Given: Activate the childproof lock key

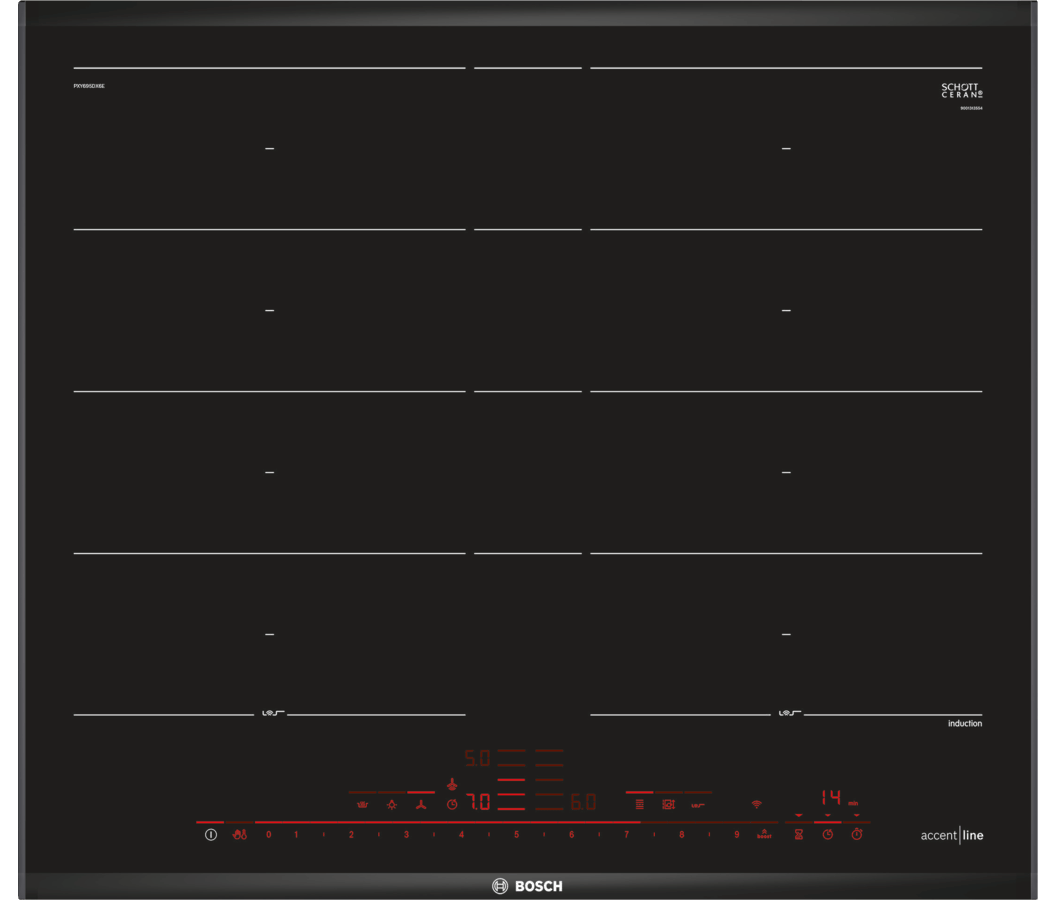Looking at the screenshot, I should (x=240, y=835).
